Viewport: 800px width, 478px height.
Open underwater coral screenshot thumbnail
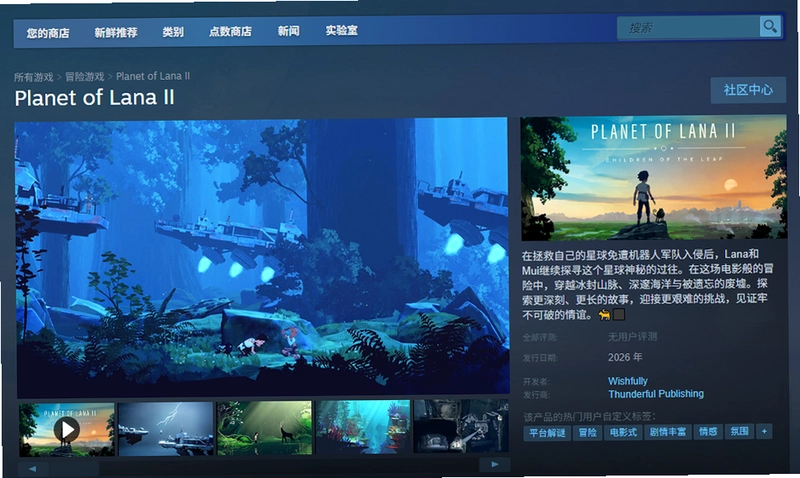[363, 427]
